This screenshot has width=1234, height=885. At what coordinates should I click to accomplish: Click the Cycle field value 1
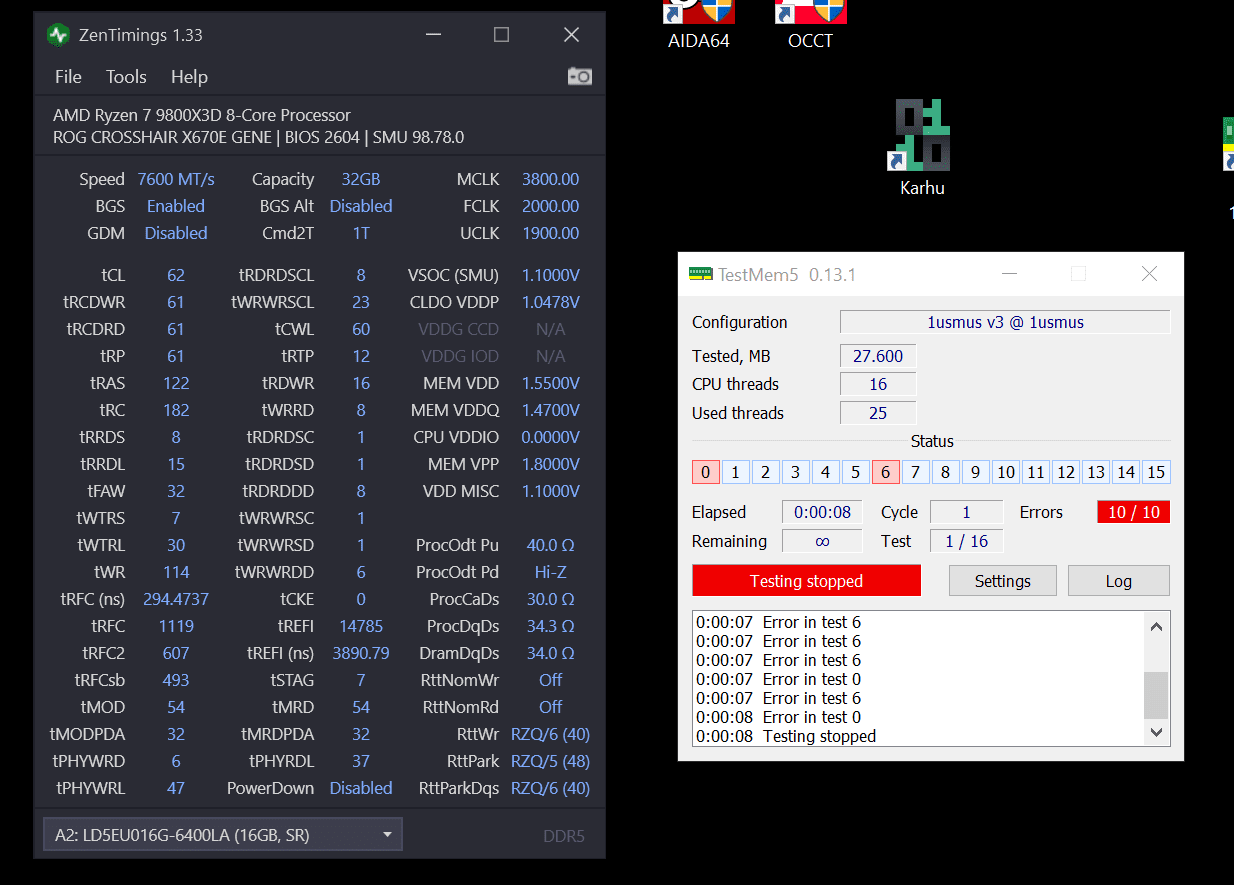coord(966,512)
